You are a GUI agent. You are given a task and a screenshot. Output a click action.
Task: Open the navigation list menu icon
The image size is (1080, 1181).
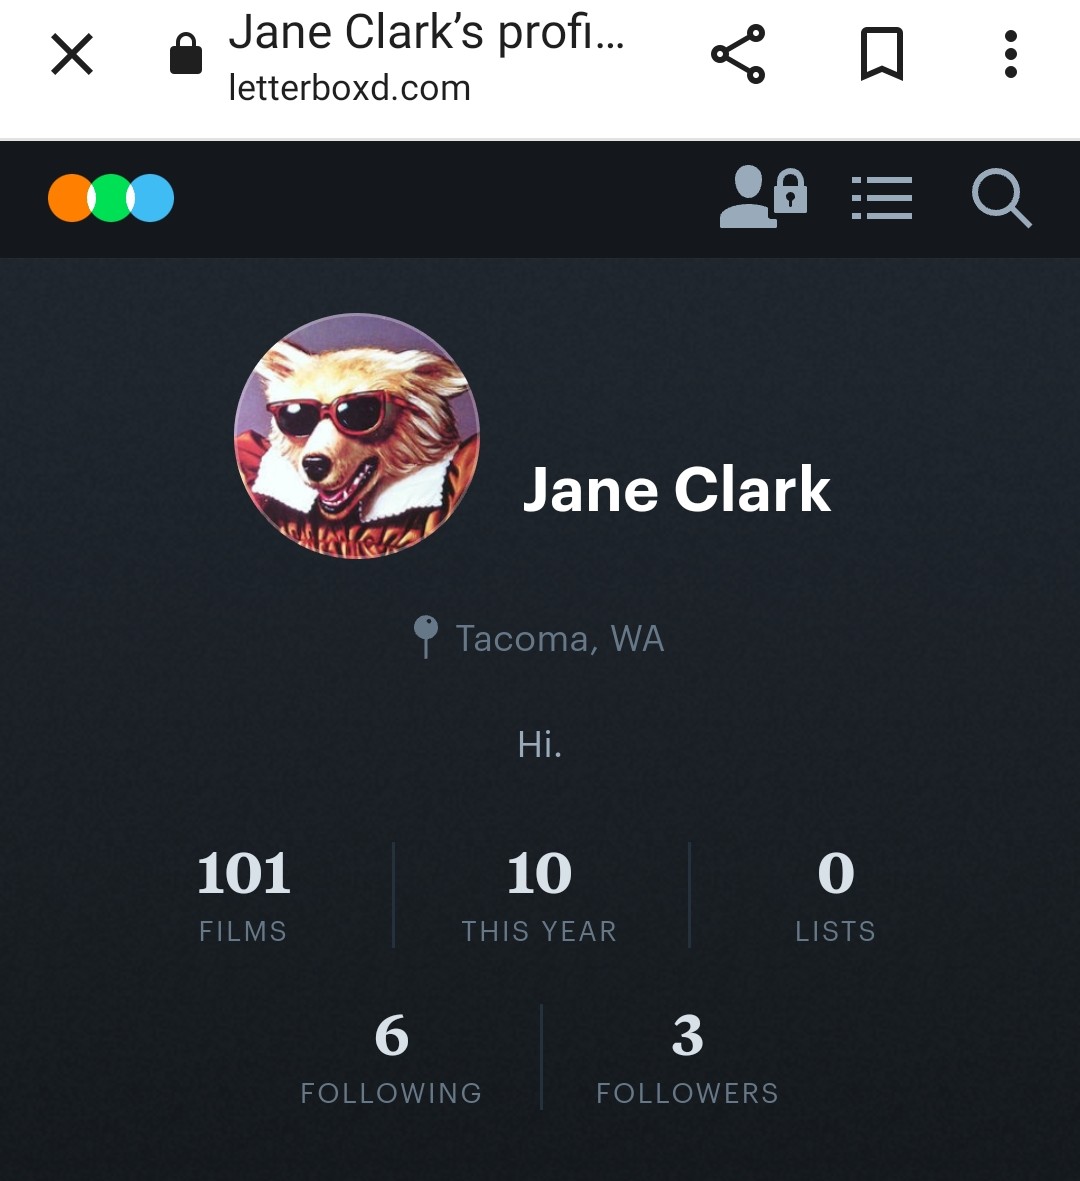point(882,198)
